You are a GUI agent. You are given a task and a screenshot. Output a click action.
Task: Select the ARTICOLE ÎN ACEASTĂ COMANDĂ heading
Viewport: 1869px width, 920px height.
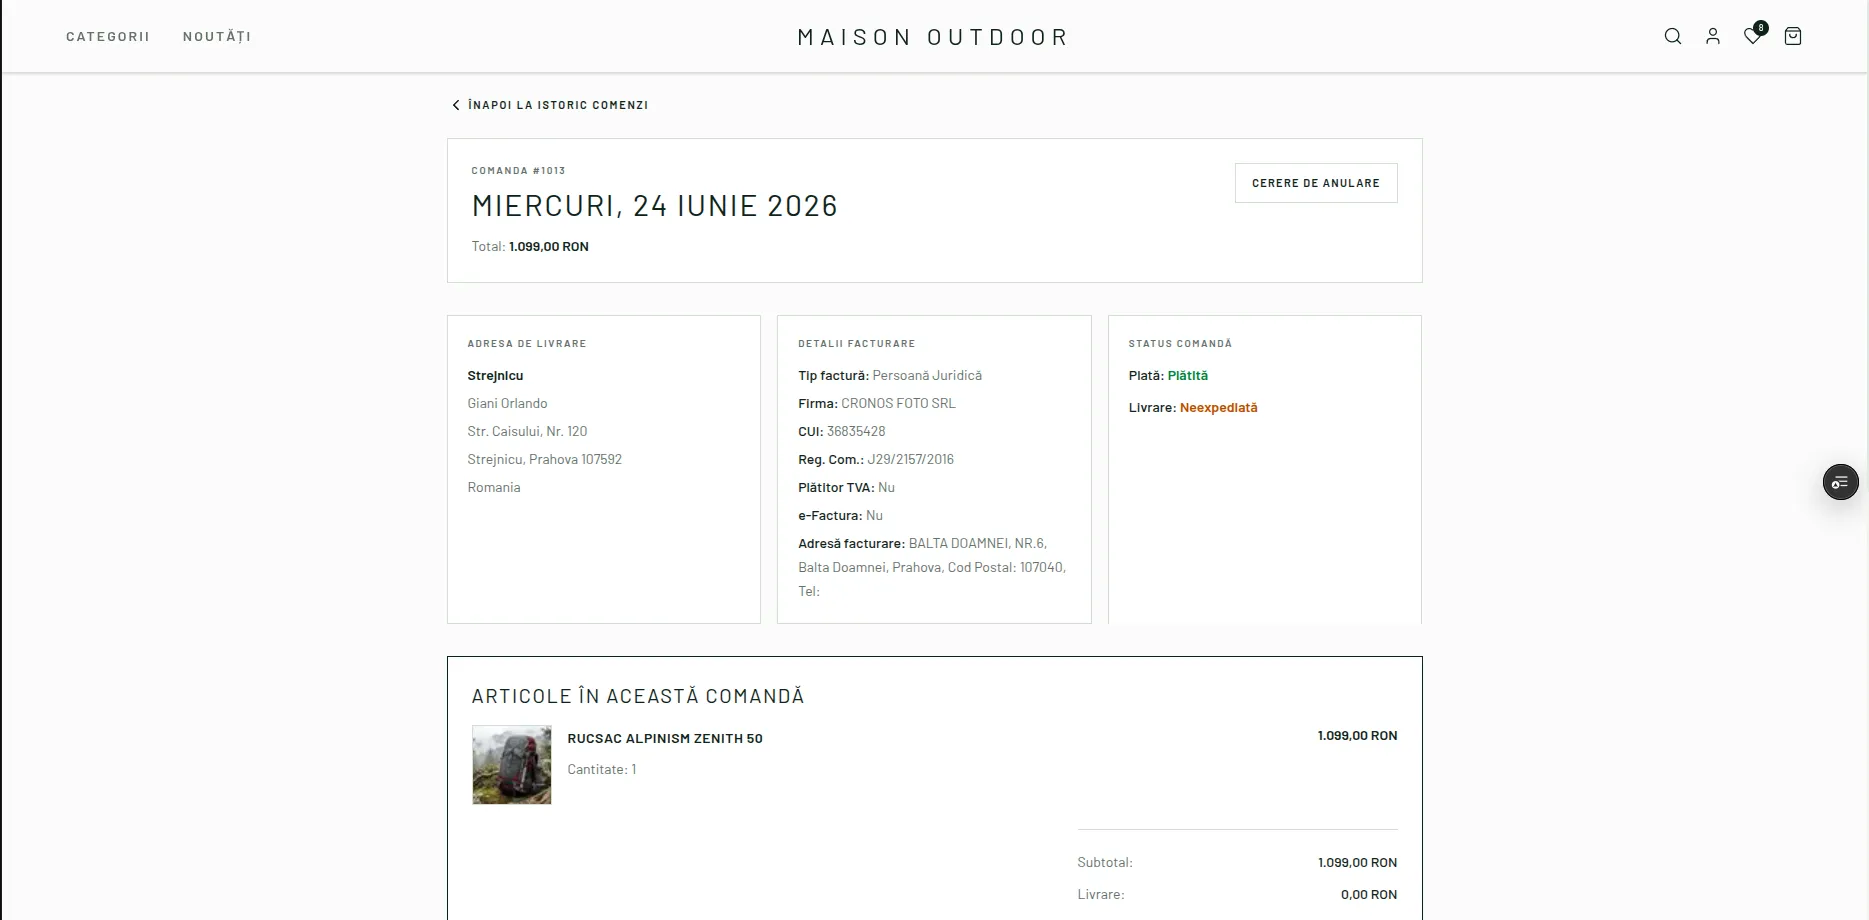(x=638, y=696)
